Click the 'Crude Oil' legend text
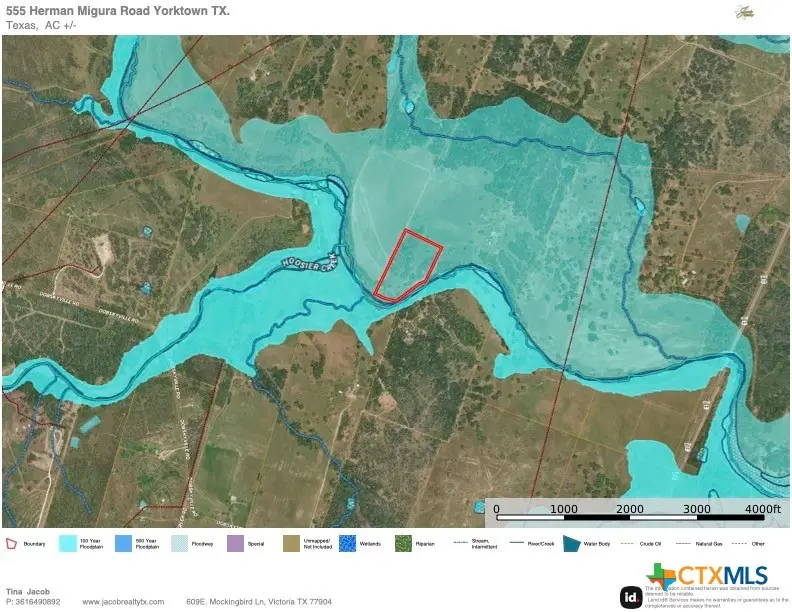Image resolution: width=792 pixels, height=612 pixels. [x=651, y=544]
